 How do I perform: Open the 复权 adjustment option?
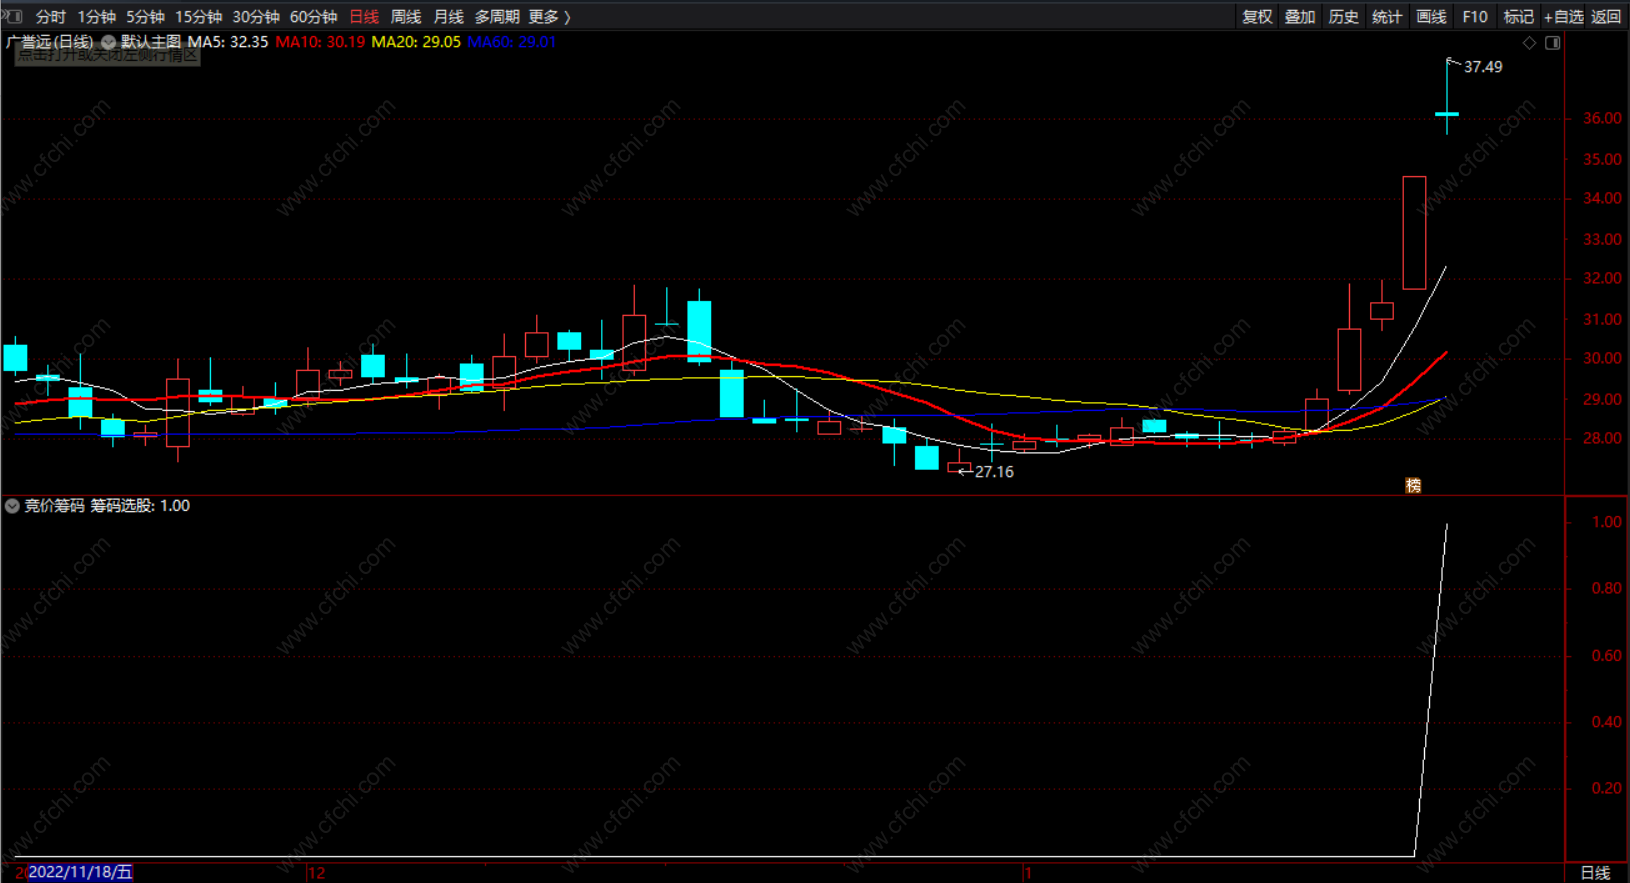coord(1257,17)
